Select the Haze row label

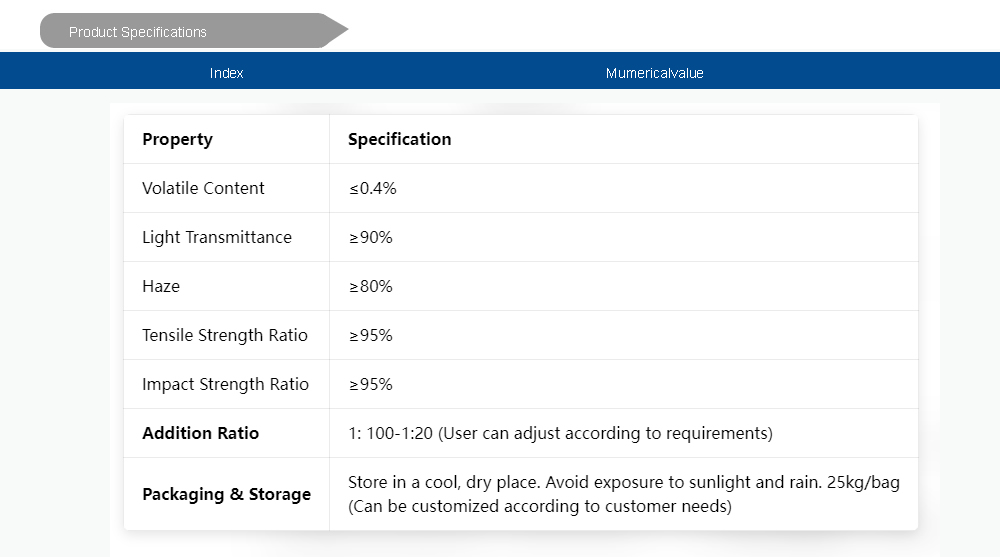point(161,286)
